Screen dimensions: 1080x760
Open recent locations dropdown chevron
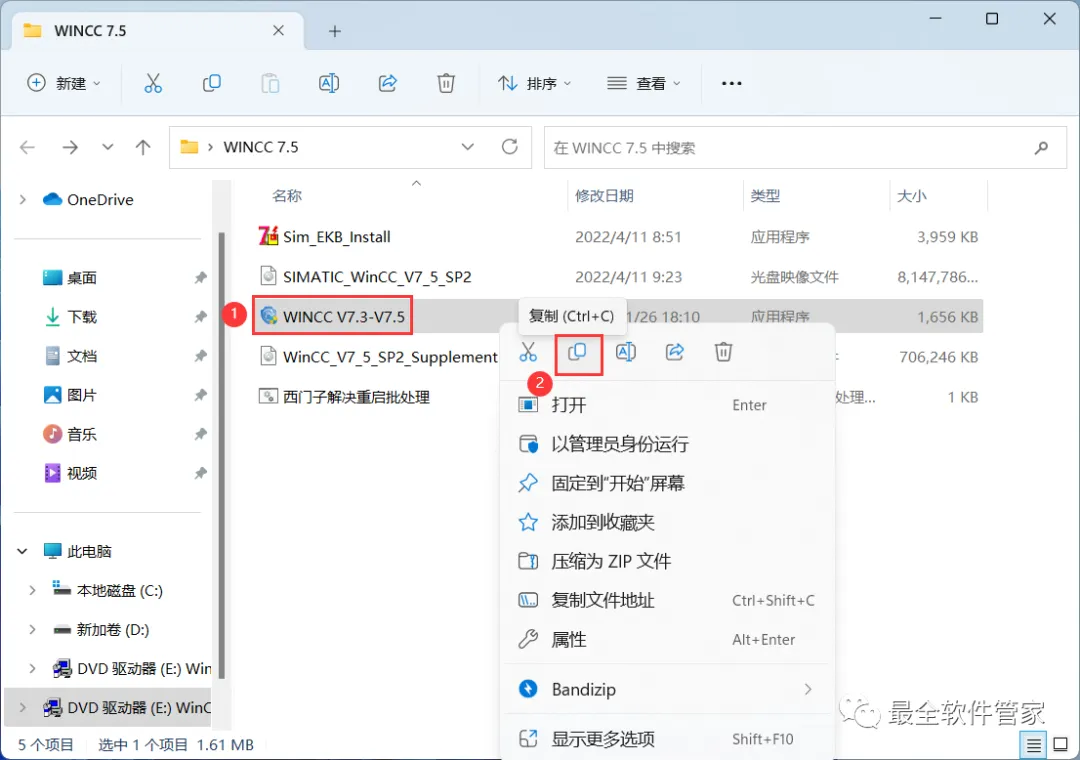(107, 147)
